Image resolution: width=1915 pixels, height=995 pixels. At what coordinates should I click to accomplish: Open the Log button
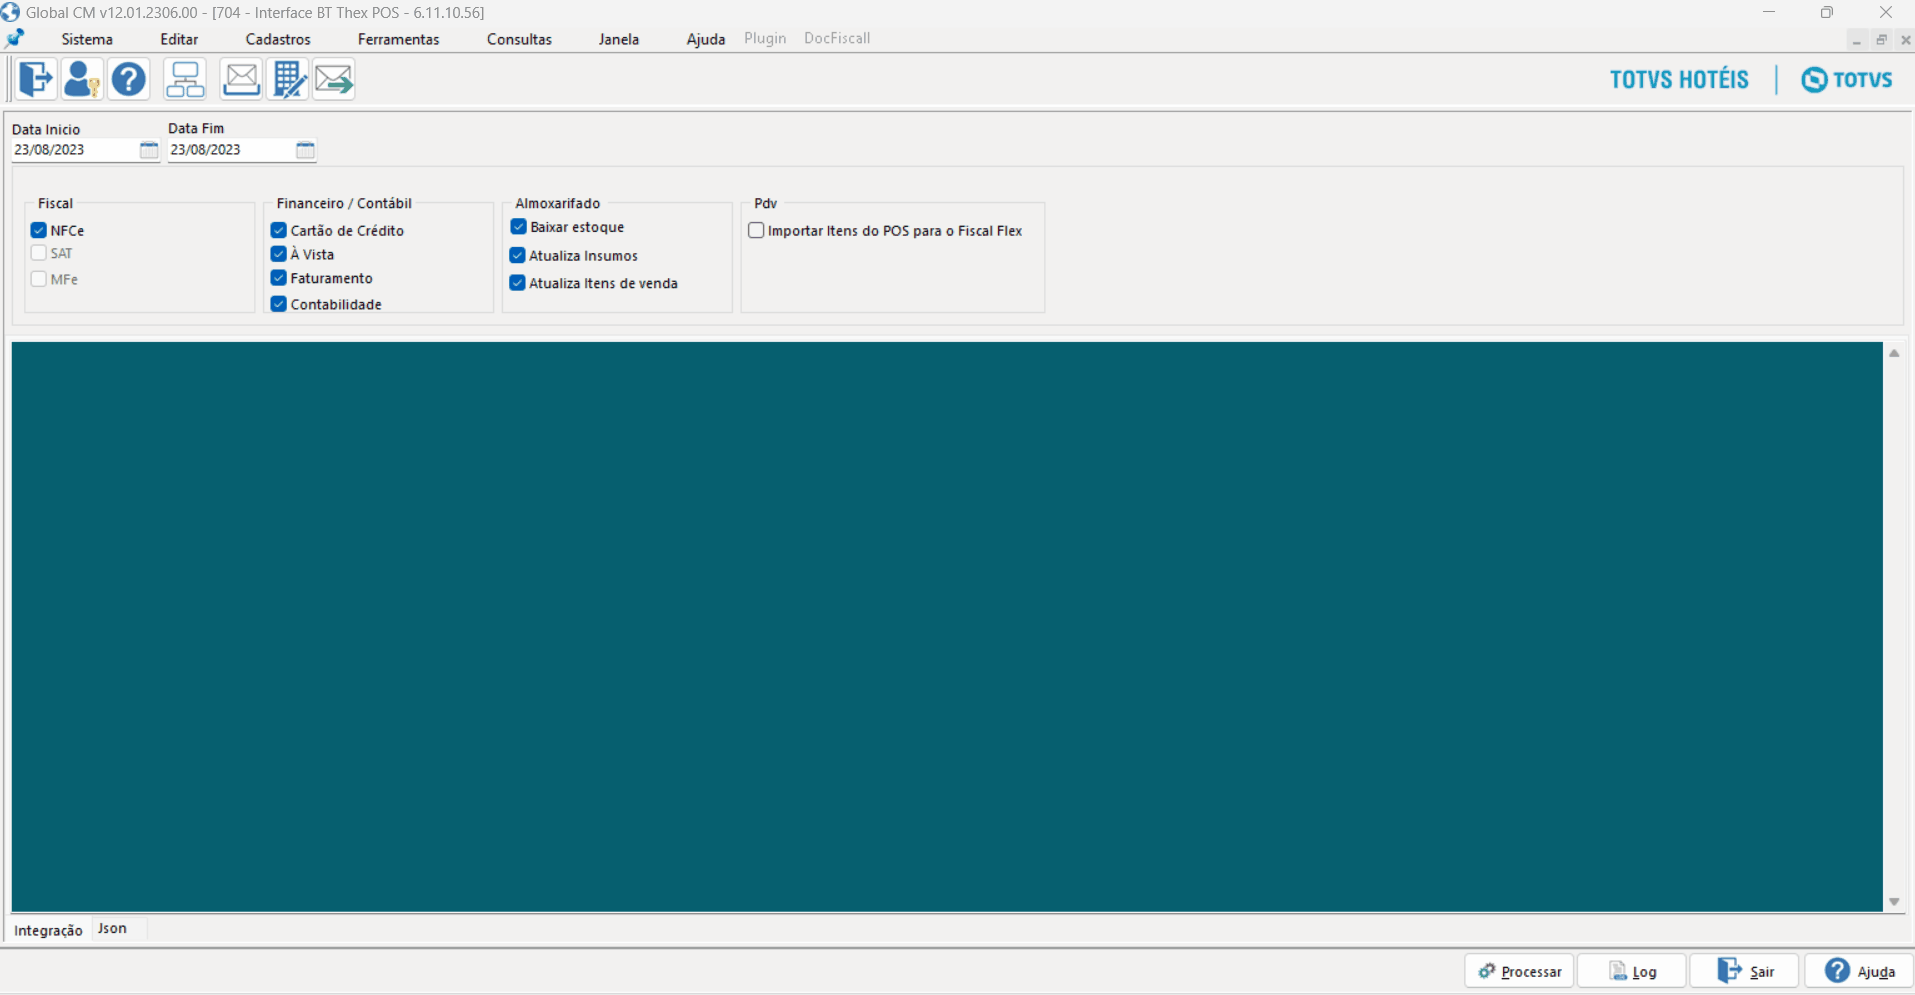click(1632, 971)
